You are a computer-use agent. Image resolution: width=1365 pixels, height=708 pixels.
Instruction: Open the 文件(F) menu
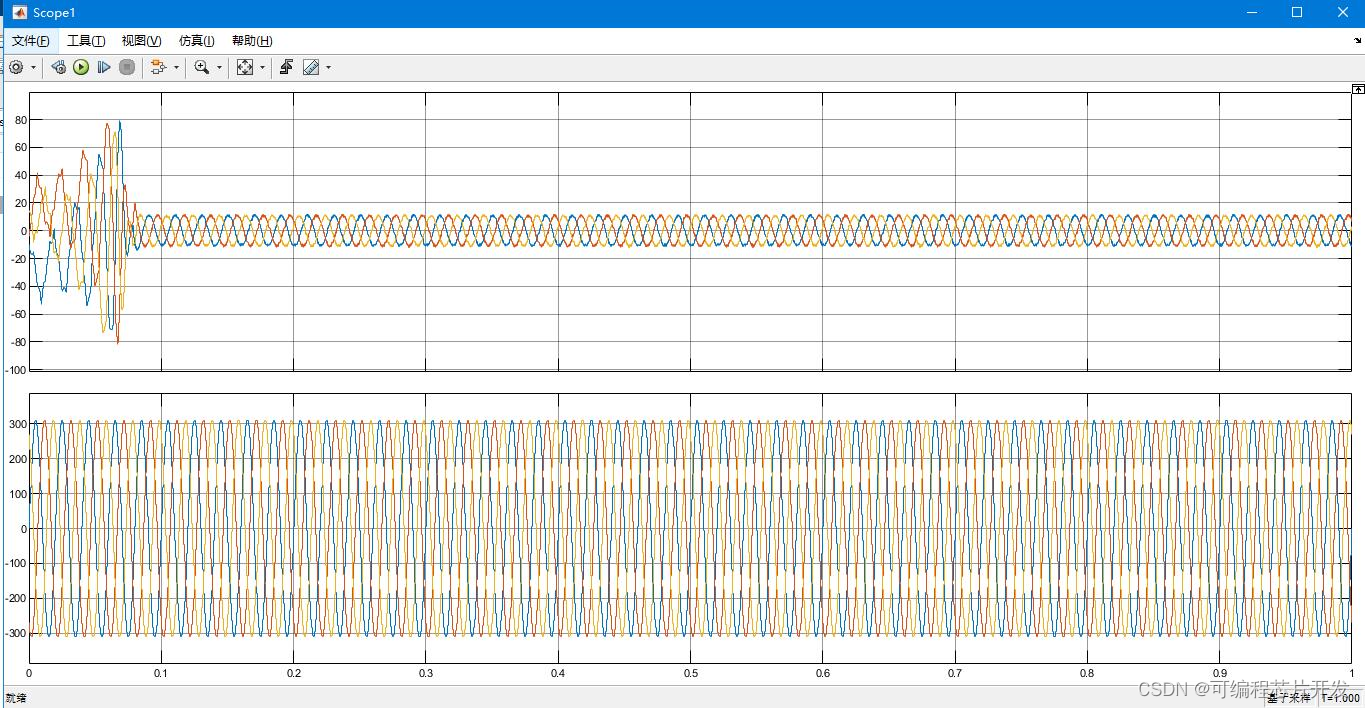coord(30,41)
